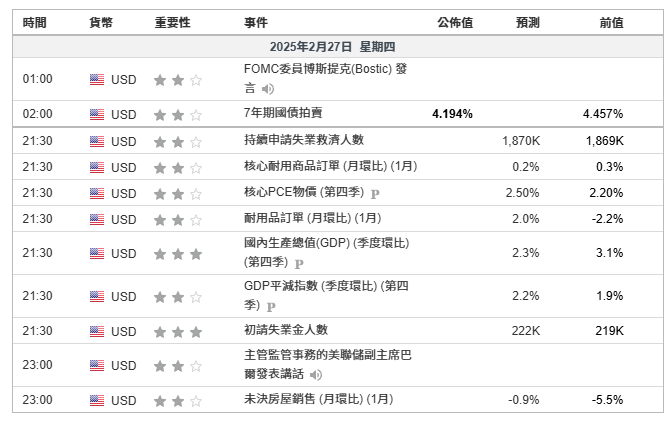The height and width of the screenshot is (422, 669).
Task: Click US flag in 未決房屋銷售 row
Action: click(97, 400)
